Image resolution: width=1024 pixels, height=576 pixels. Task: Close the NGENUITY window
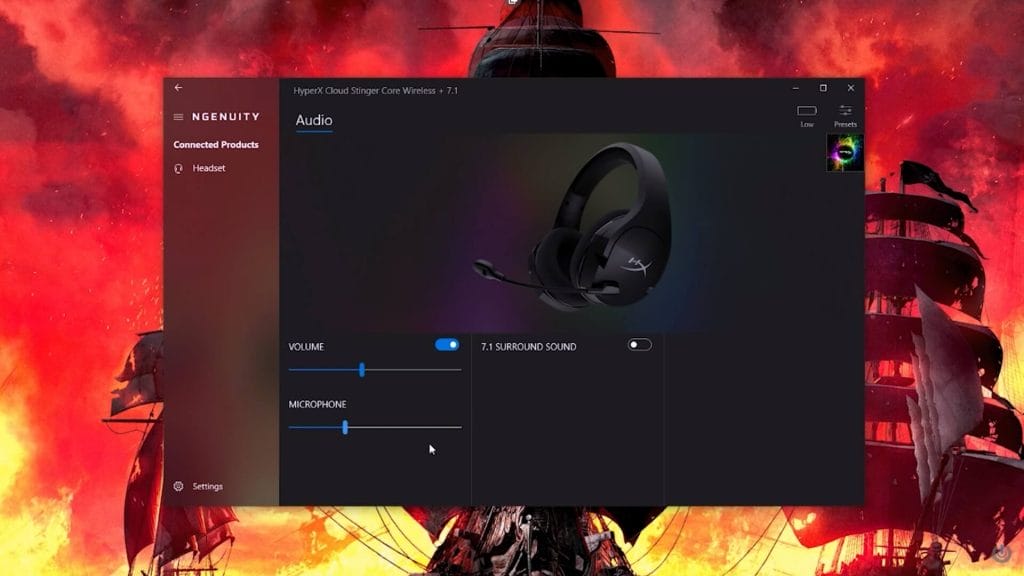(851, 88)
